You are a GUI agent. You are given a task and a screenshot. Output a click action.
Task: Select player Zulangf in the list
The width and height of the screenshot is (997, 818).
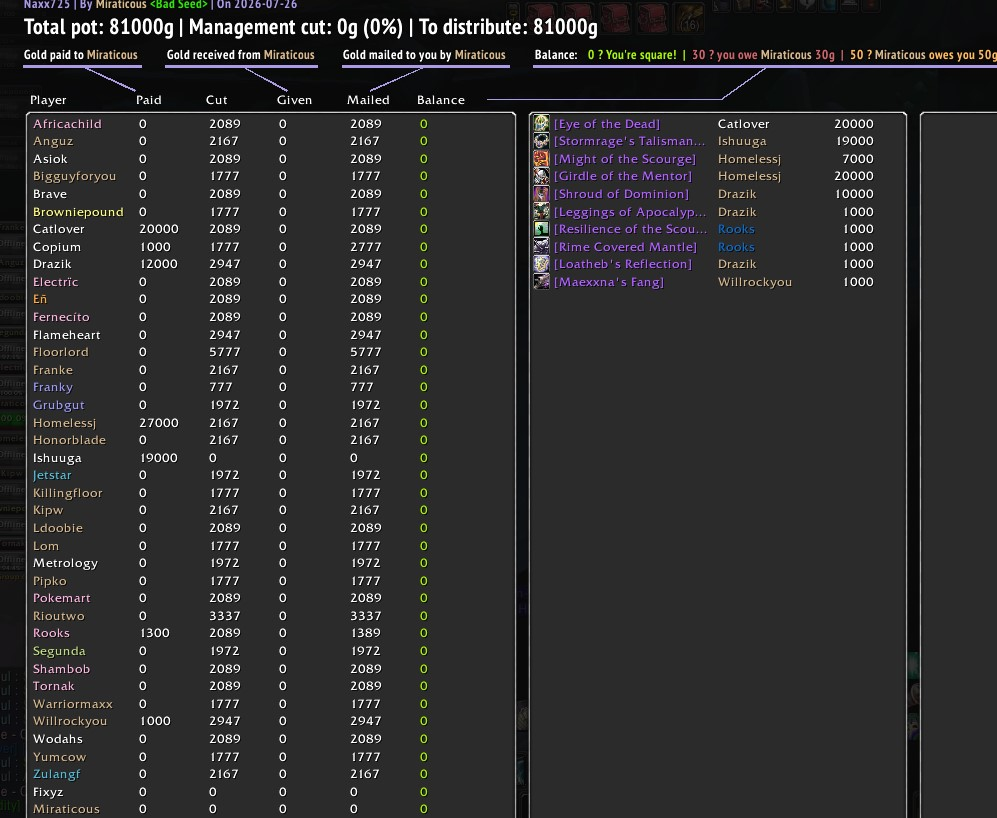tap(57, 774)
